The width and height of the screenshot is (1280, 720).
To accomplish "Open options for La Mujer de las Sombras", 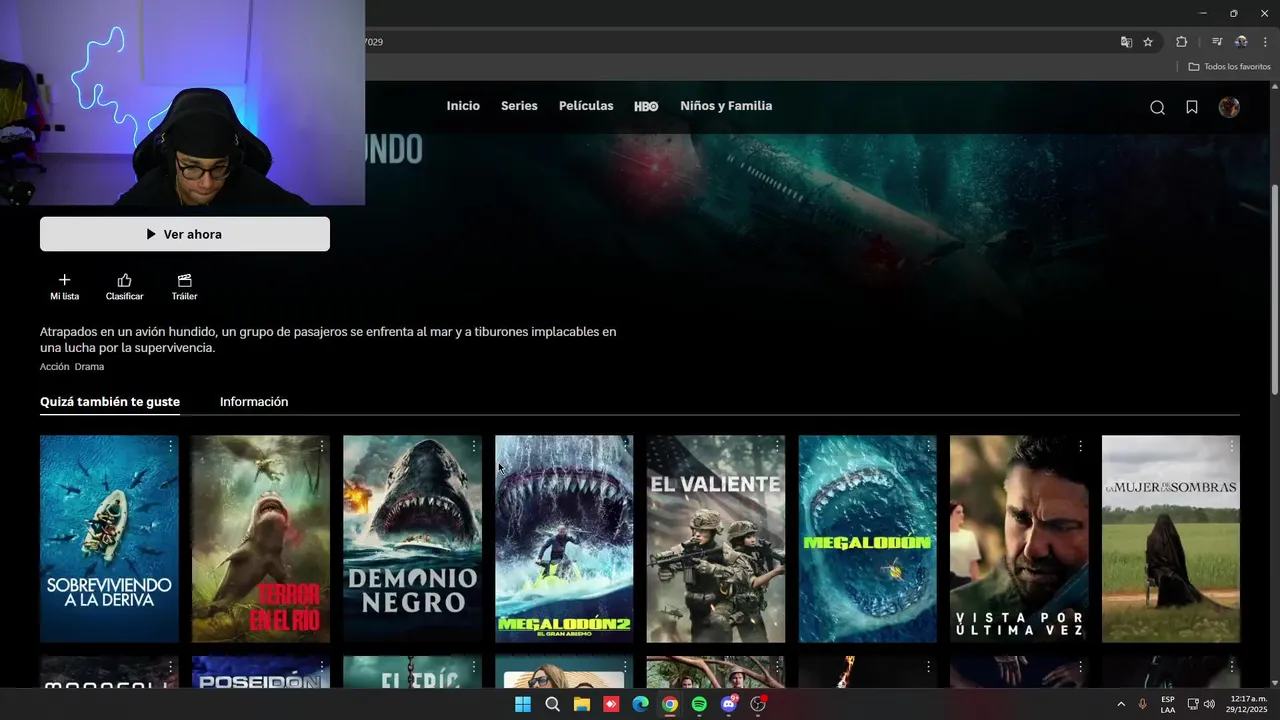I will (1232, 446).
